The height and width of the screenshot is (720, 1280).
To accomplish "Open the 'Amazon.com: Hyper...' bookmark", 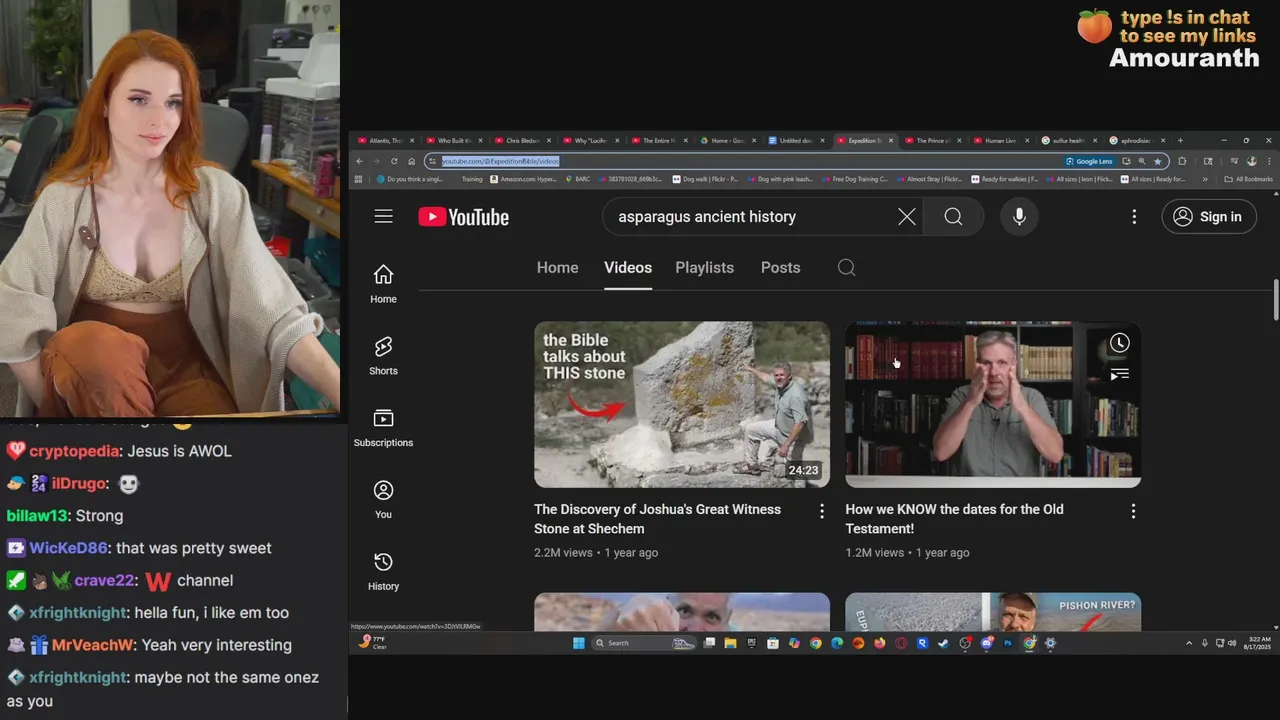I will tap(523, 179).
